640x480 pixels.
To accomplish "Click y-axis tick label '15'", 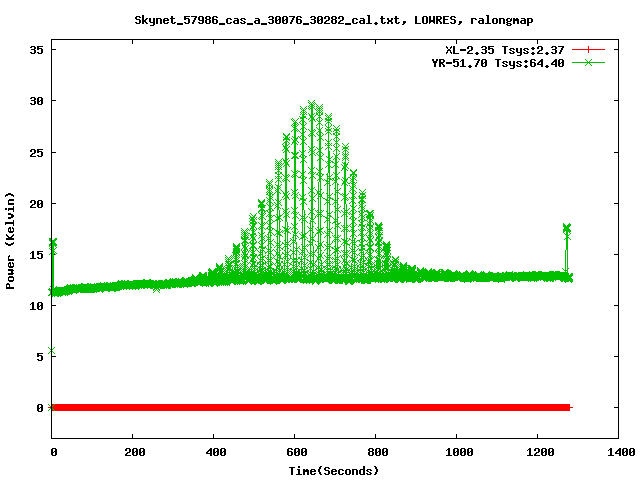I will tap(36, 255).
